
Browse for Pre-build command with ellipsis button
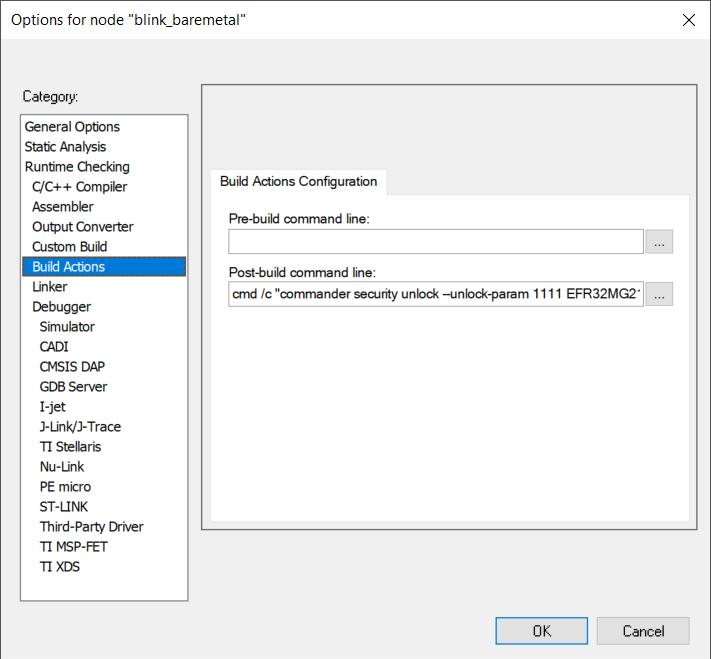pos(659,241)
